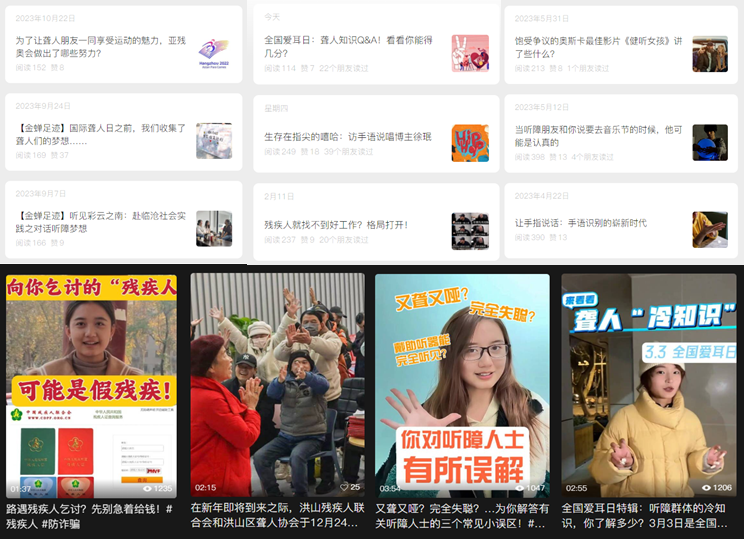744x539 pixels.
Task: Select the article 让手指说话：手语识别的崭新时代
Action: tap(580, 223)
